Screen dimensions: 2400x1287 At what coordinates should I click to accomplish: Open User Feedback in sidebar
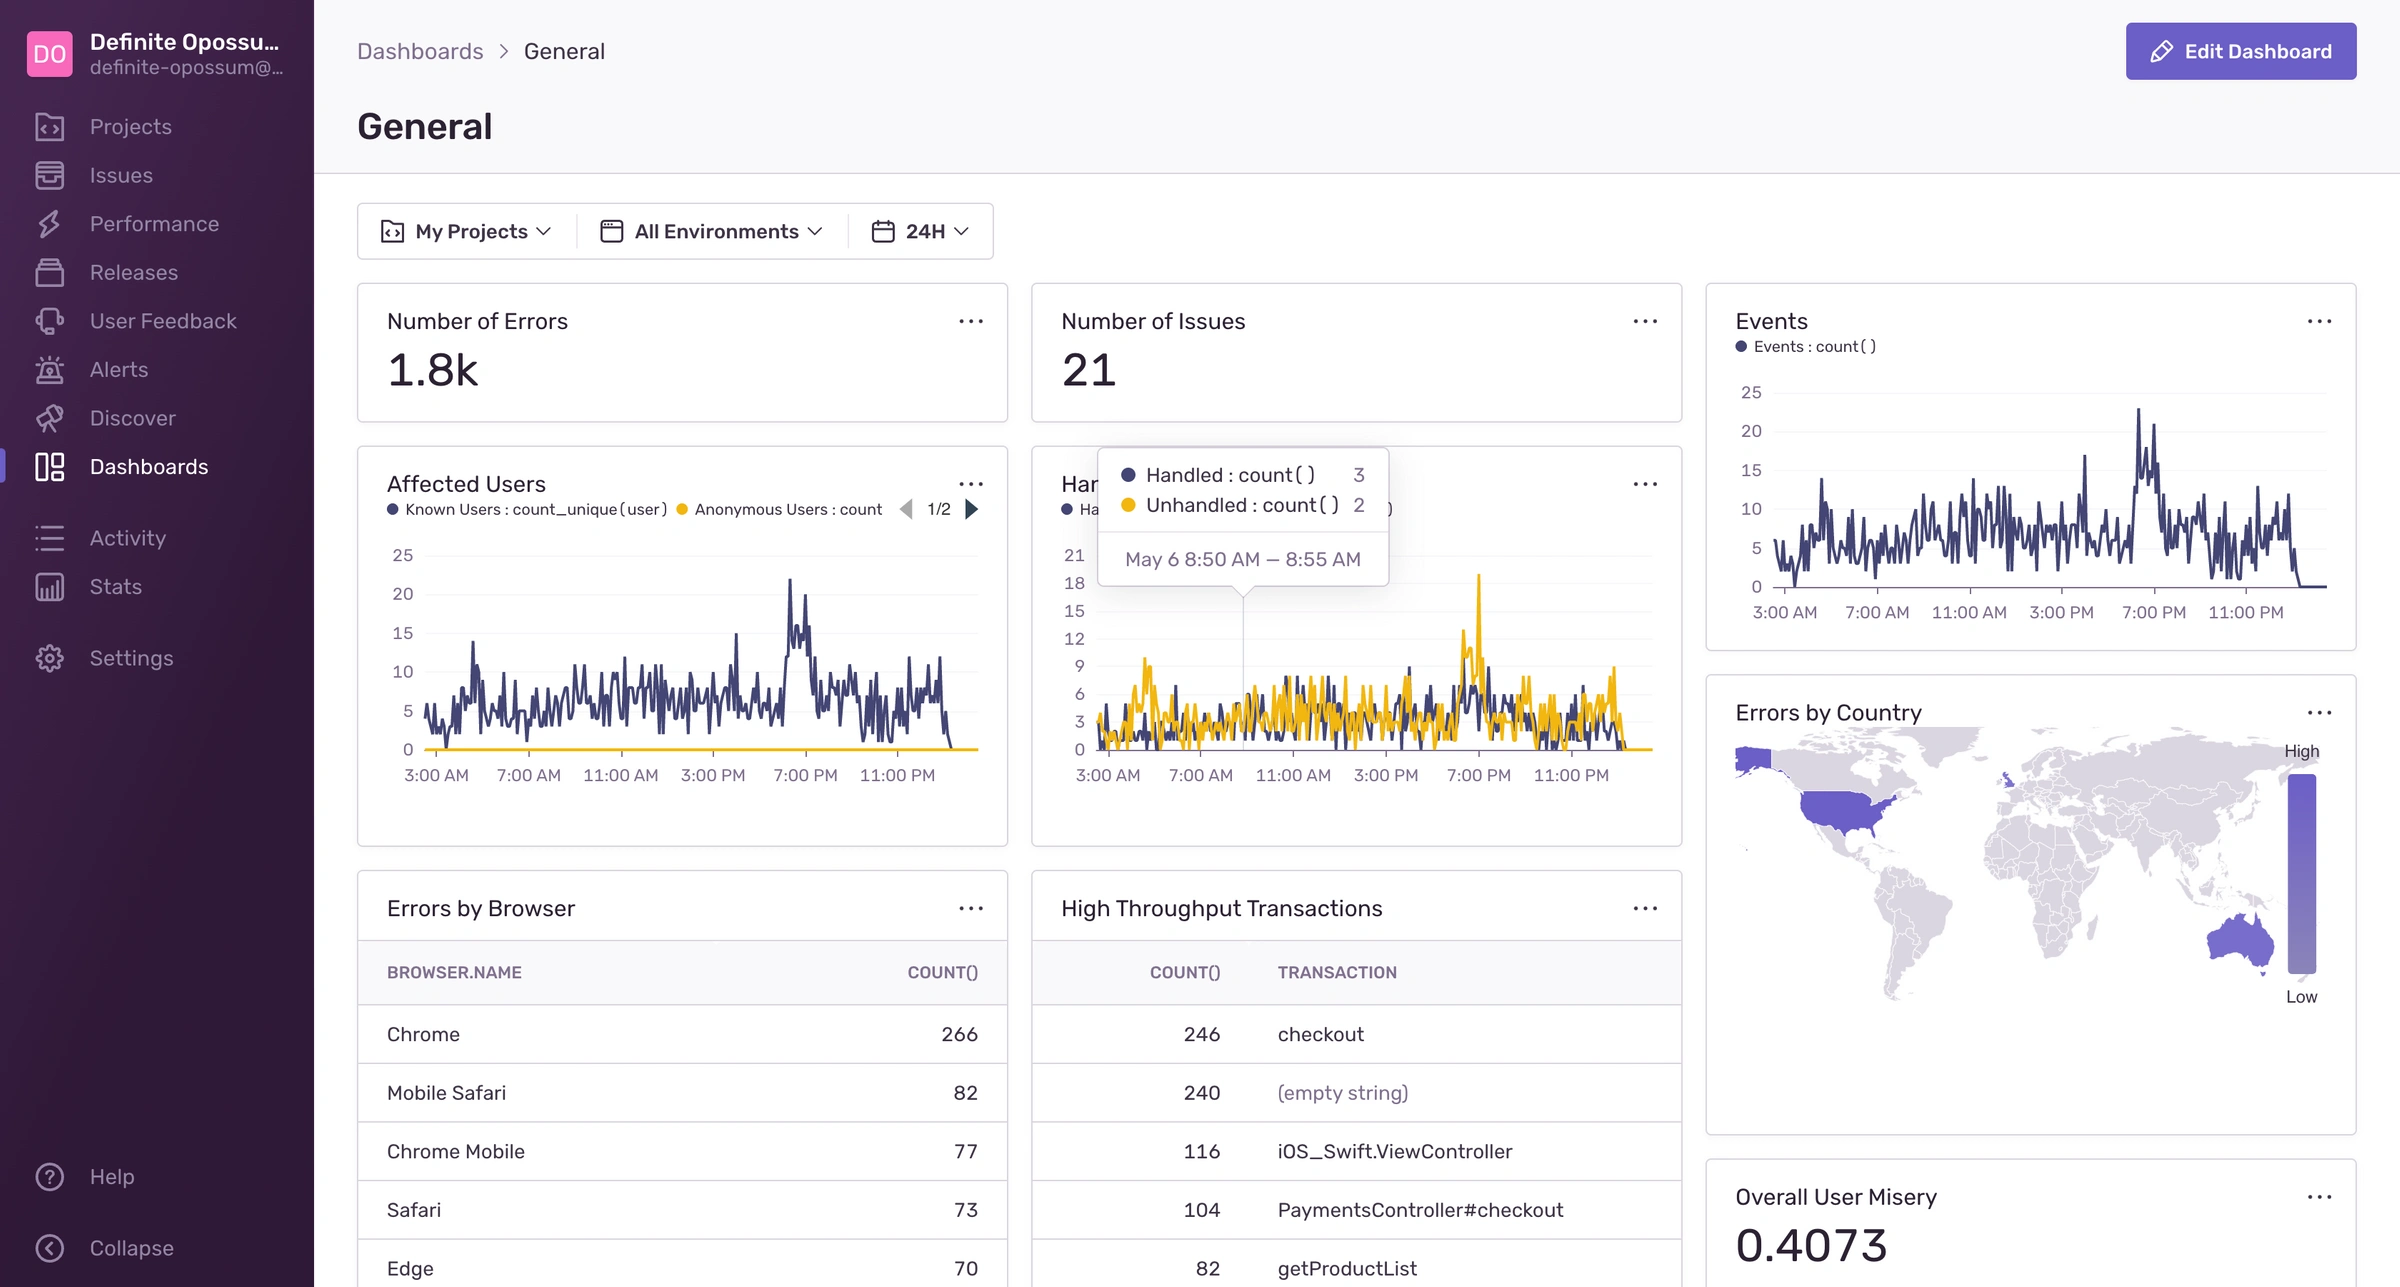(x=50, y=321)
